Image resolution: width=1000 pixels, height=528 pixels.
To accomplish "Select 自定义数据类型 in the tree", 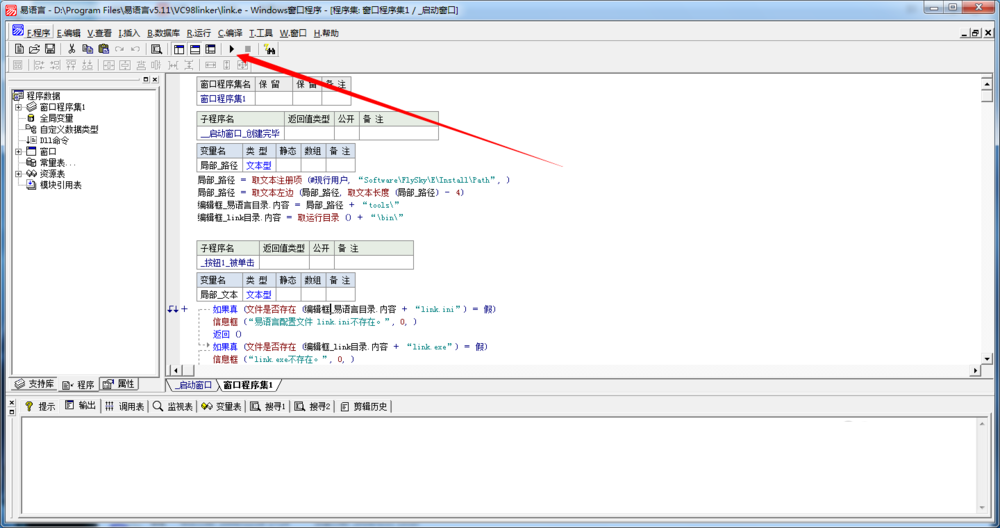I will click(69, 129).
